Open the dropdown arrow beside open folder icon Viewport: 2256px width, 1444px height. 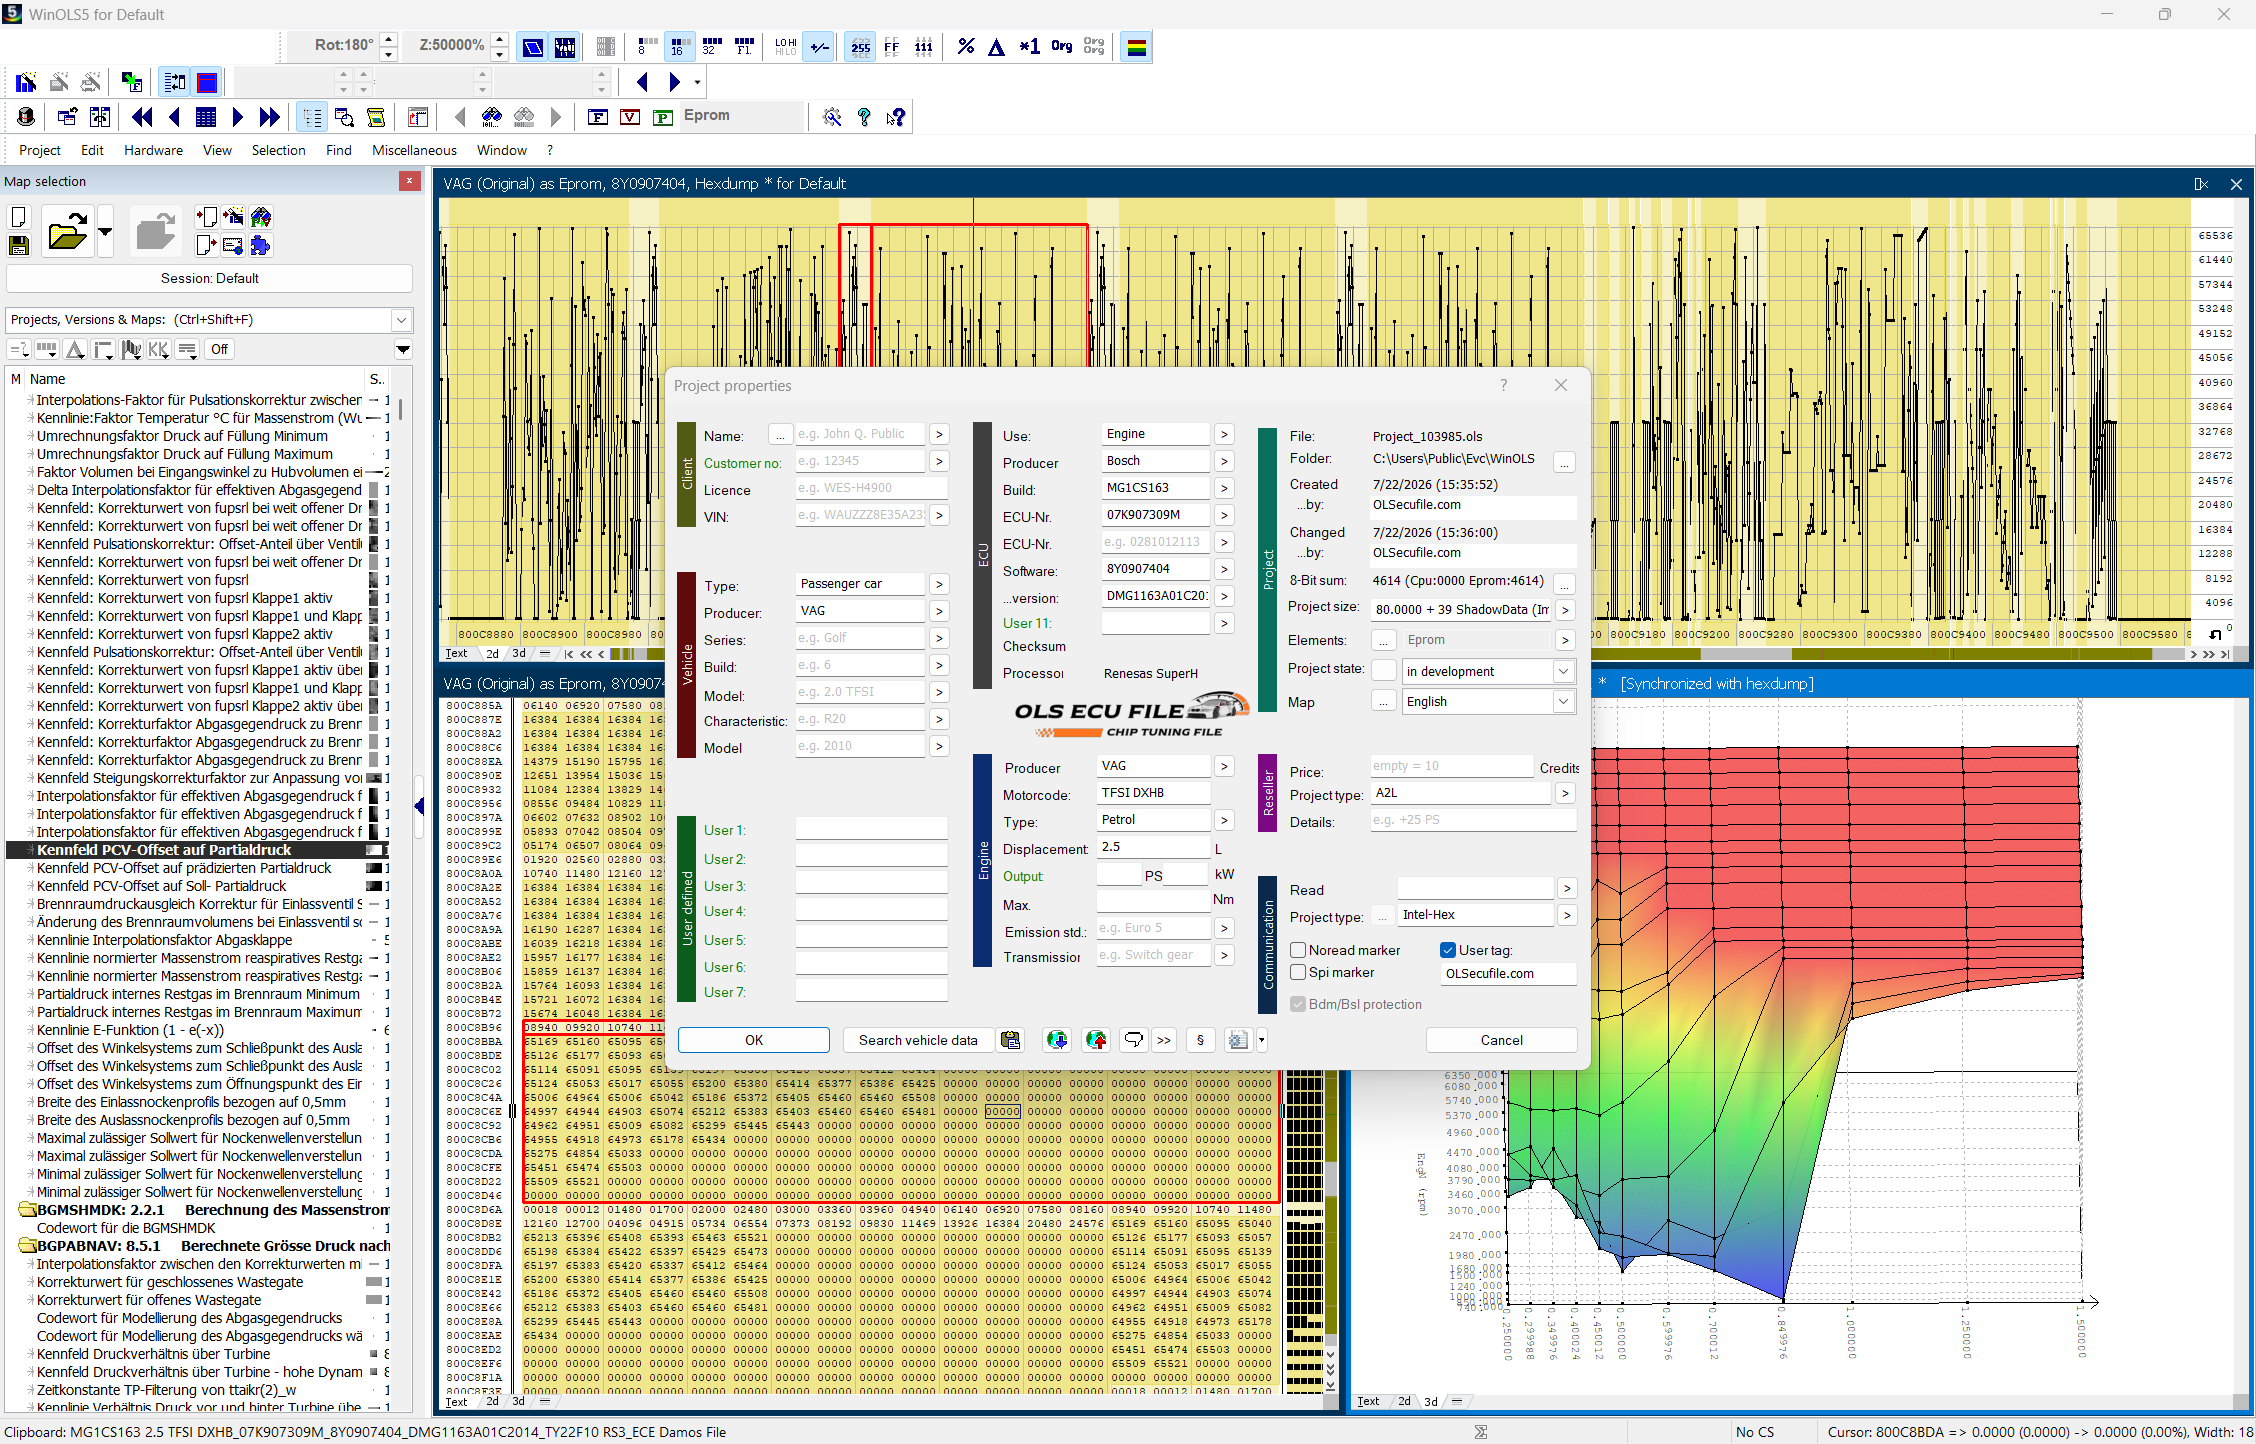[105, 232]
